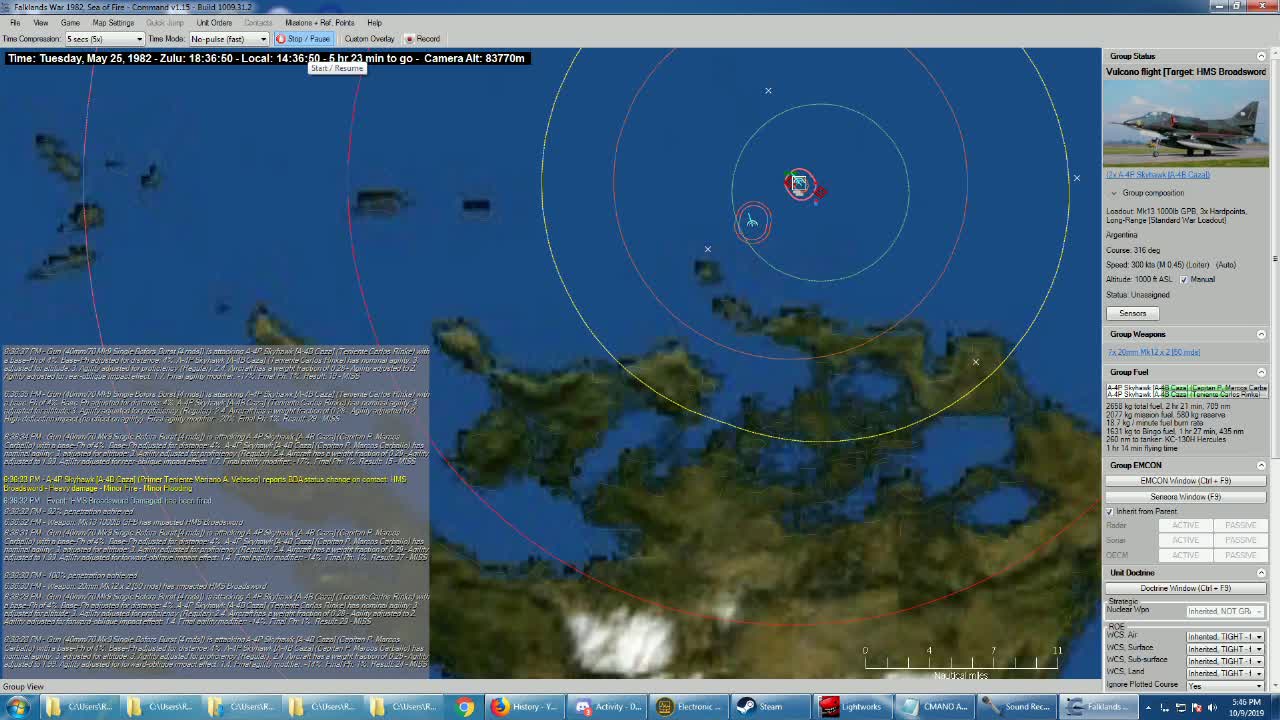
Task: Open the WCS, Sub-surface dropdown
Action: coord(1225,661)
